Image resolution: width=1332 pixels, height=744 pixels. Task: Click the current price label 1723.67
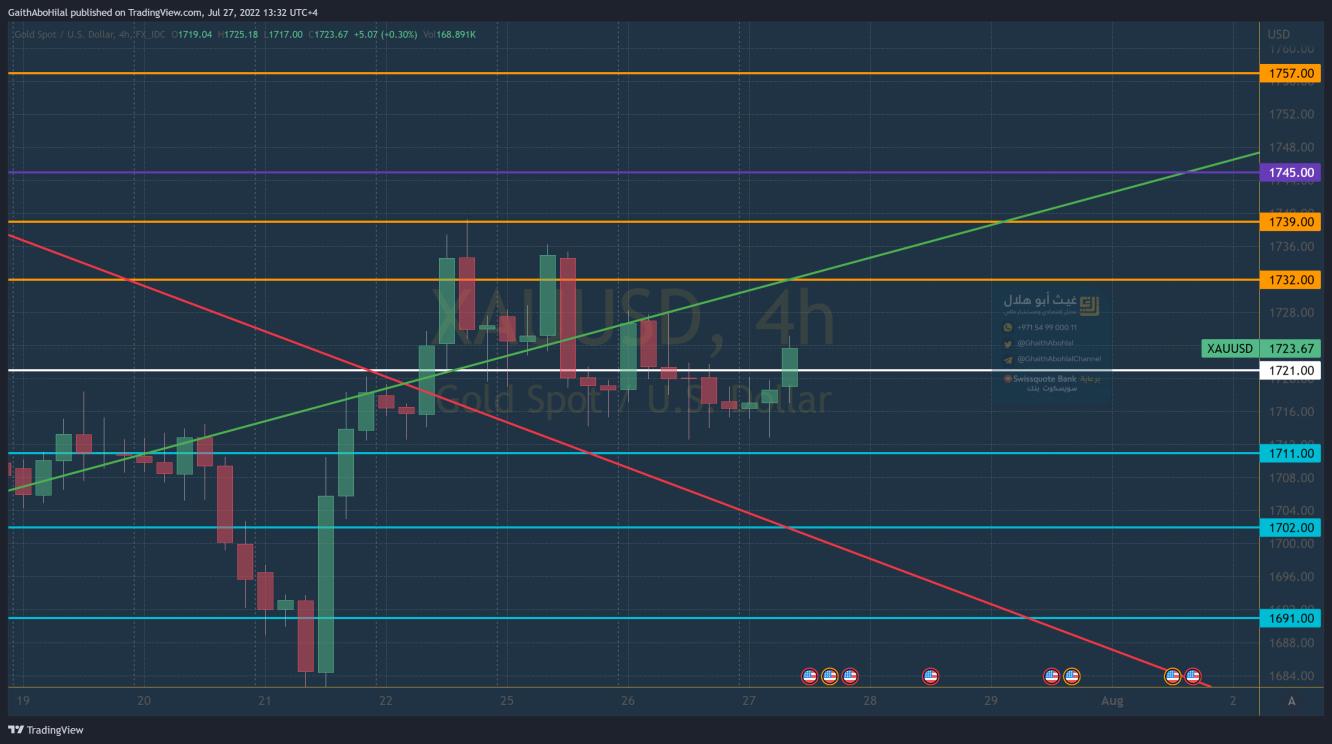(1290, 349)
